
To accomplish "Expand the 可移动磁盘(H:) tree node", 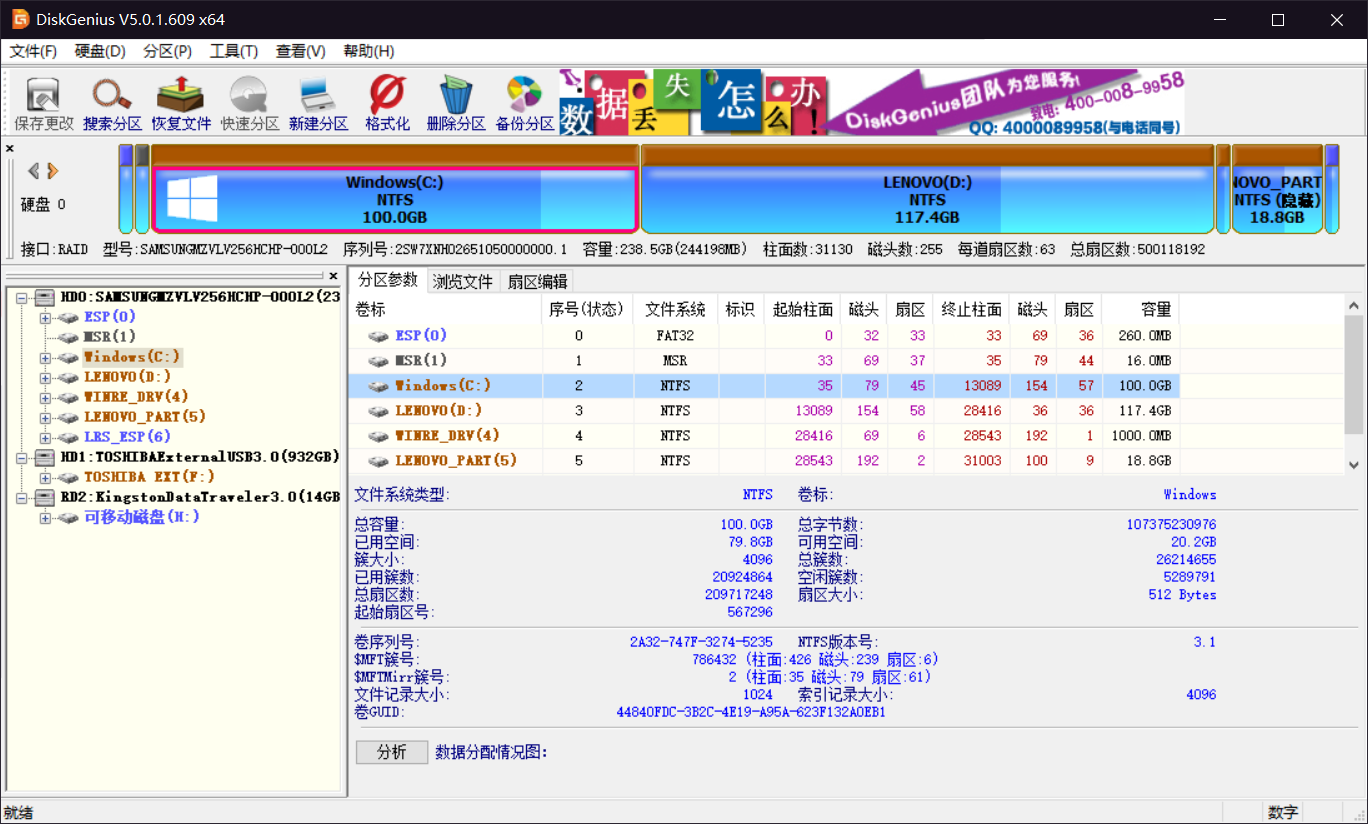I will point(45,517).
